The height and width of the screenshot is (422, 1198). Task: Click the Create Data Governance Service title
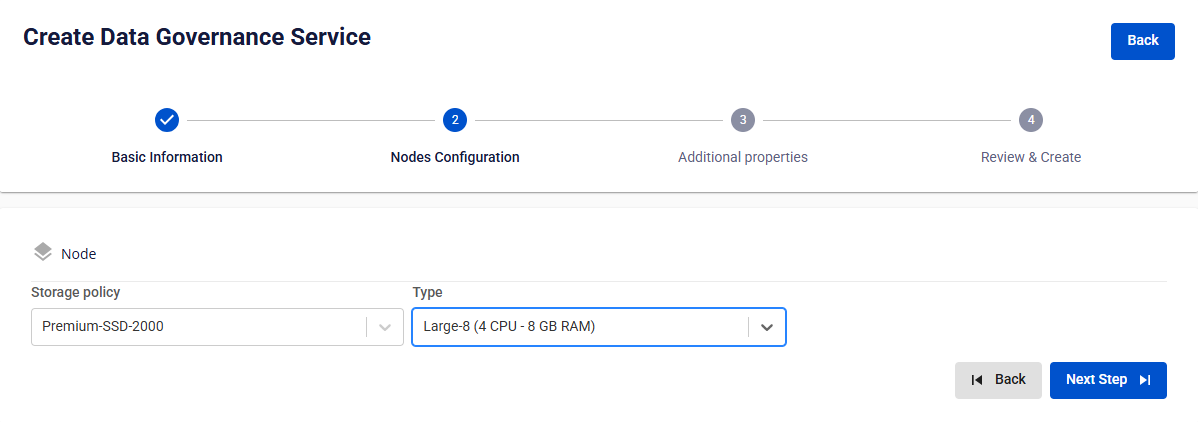pos(197,37)
